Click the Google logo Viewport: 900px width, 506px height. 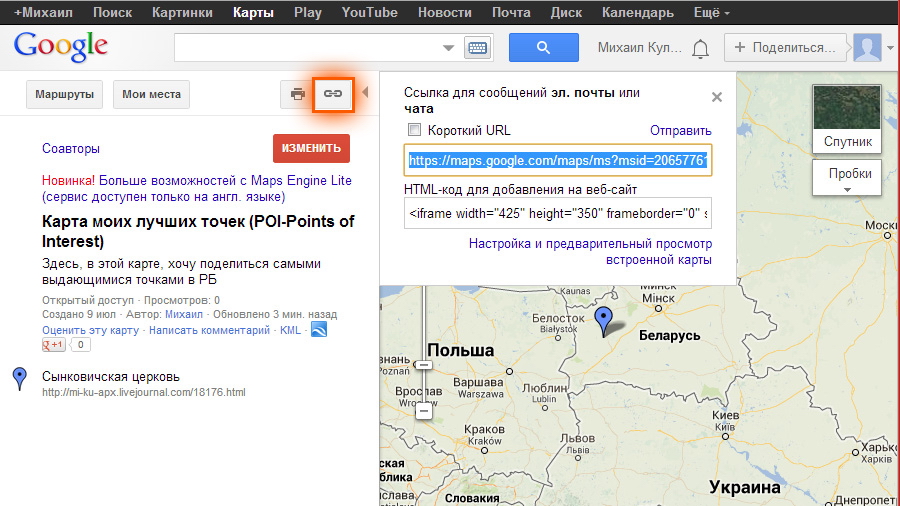(60, 47)
